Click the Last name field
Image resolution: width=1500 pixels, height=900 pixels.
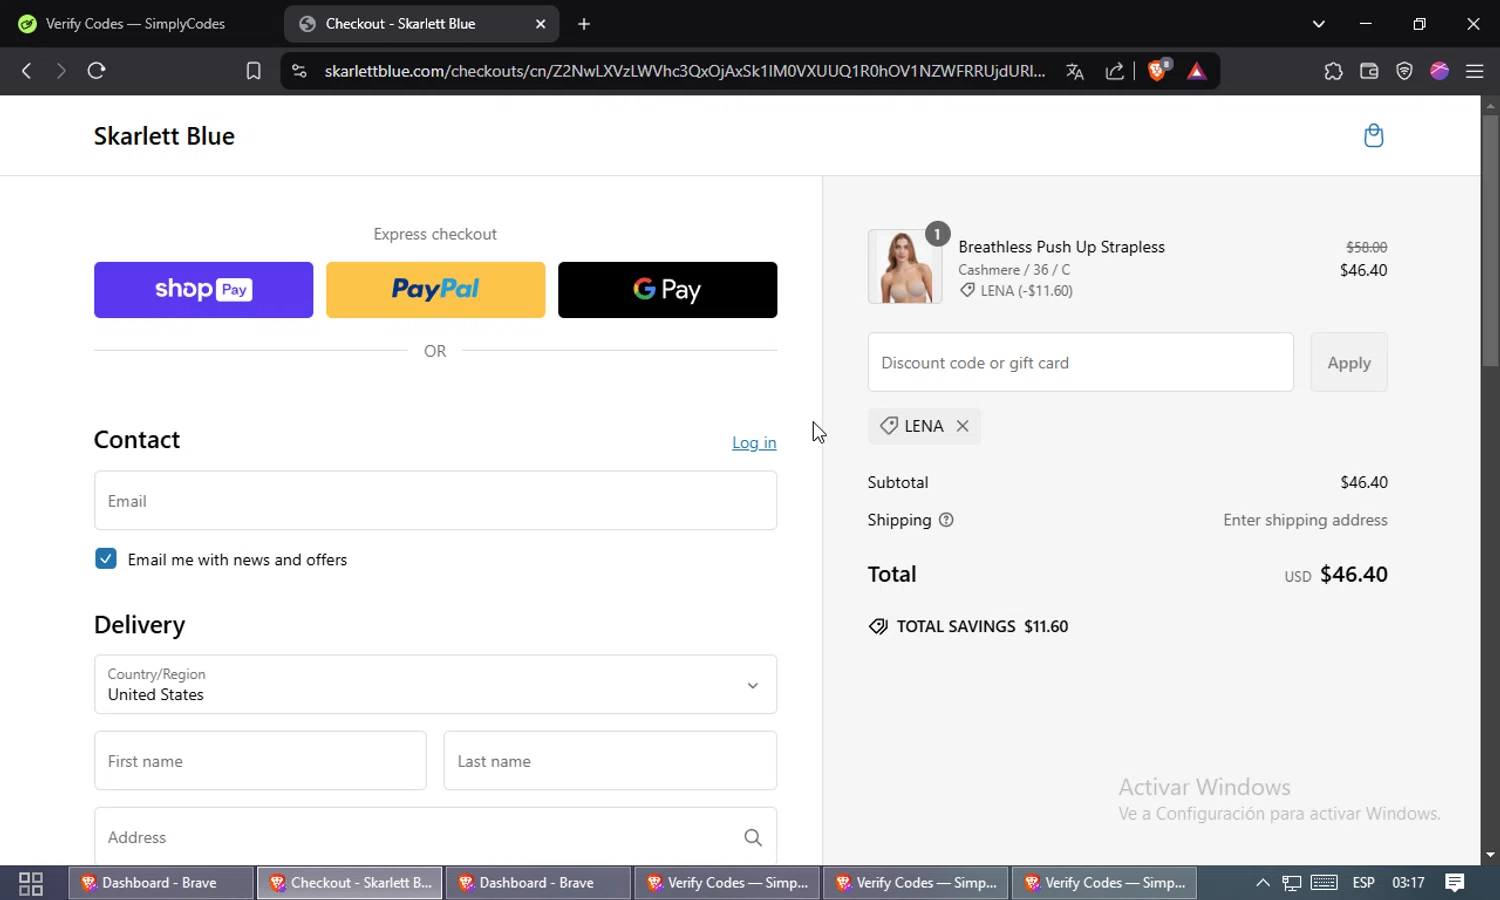tap(610, 761)
